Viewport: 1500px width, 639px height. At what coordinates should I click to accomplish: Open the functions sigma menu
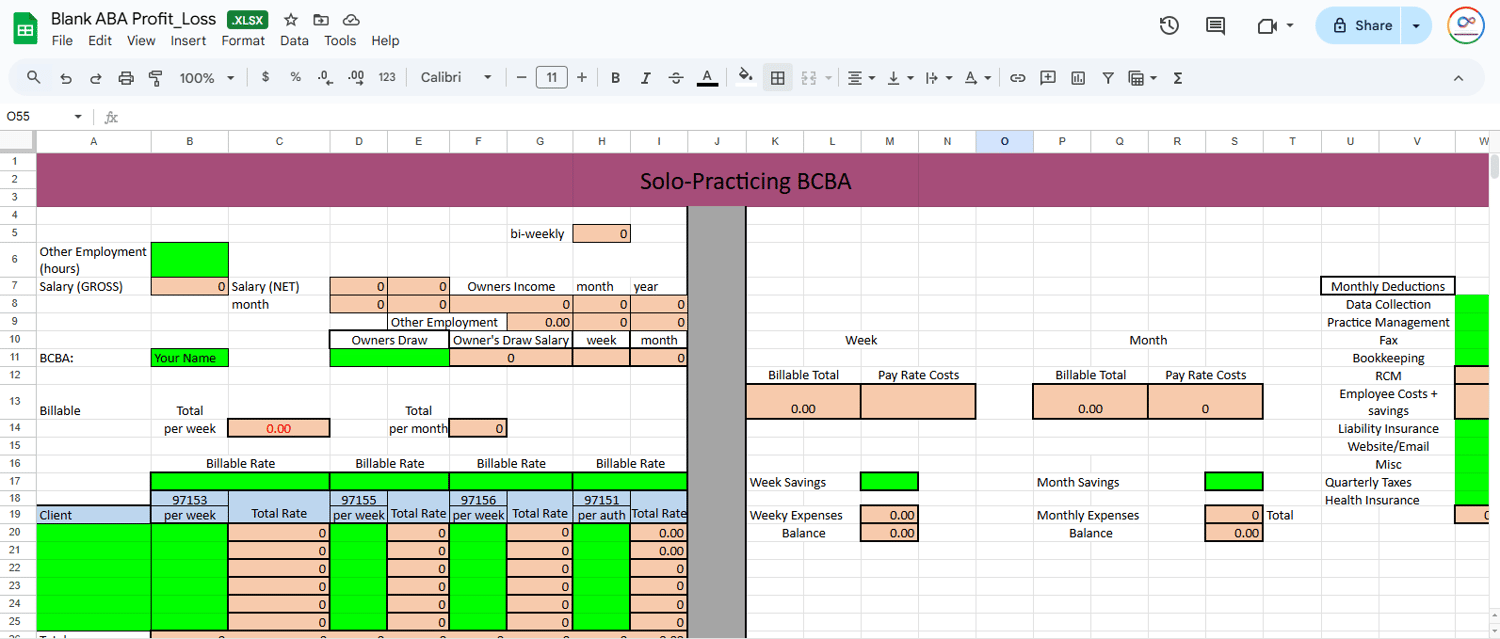tap(1178, 77)
